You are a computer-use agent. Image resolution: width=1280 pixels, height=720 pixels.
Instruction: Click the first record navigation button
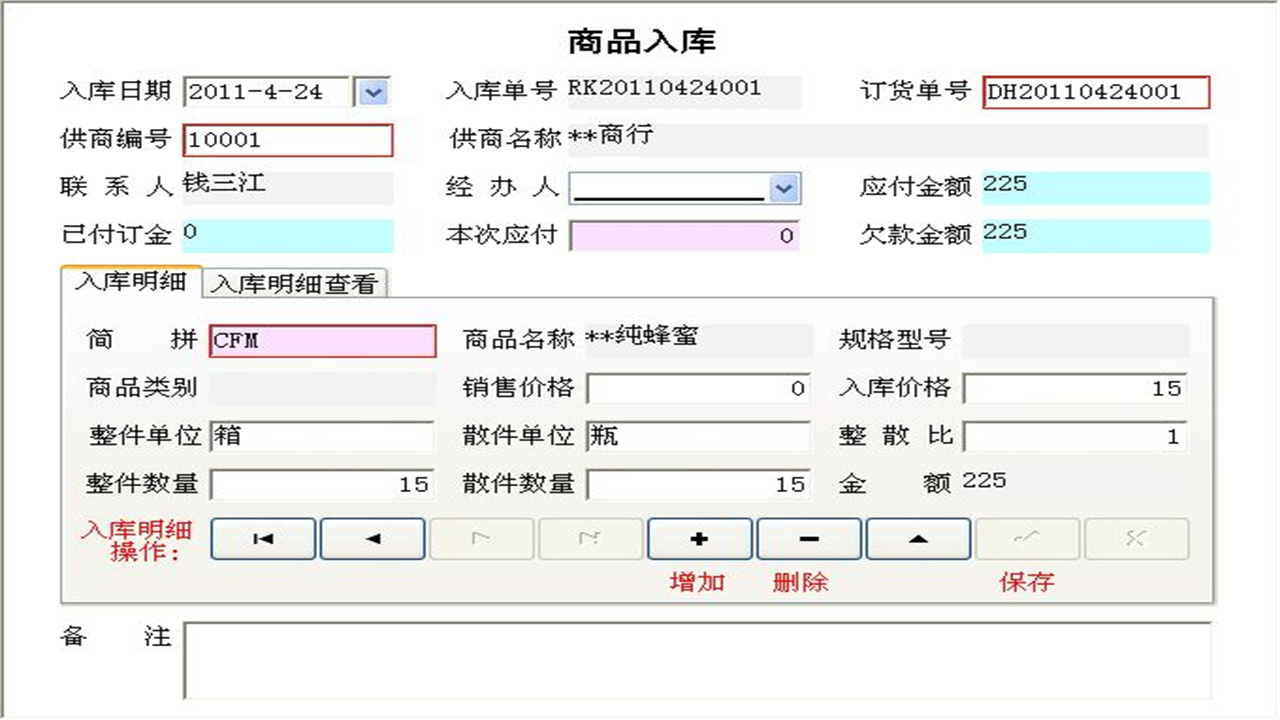[x=262, y=538]
